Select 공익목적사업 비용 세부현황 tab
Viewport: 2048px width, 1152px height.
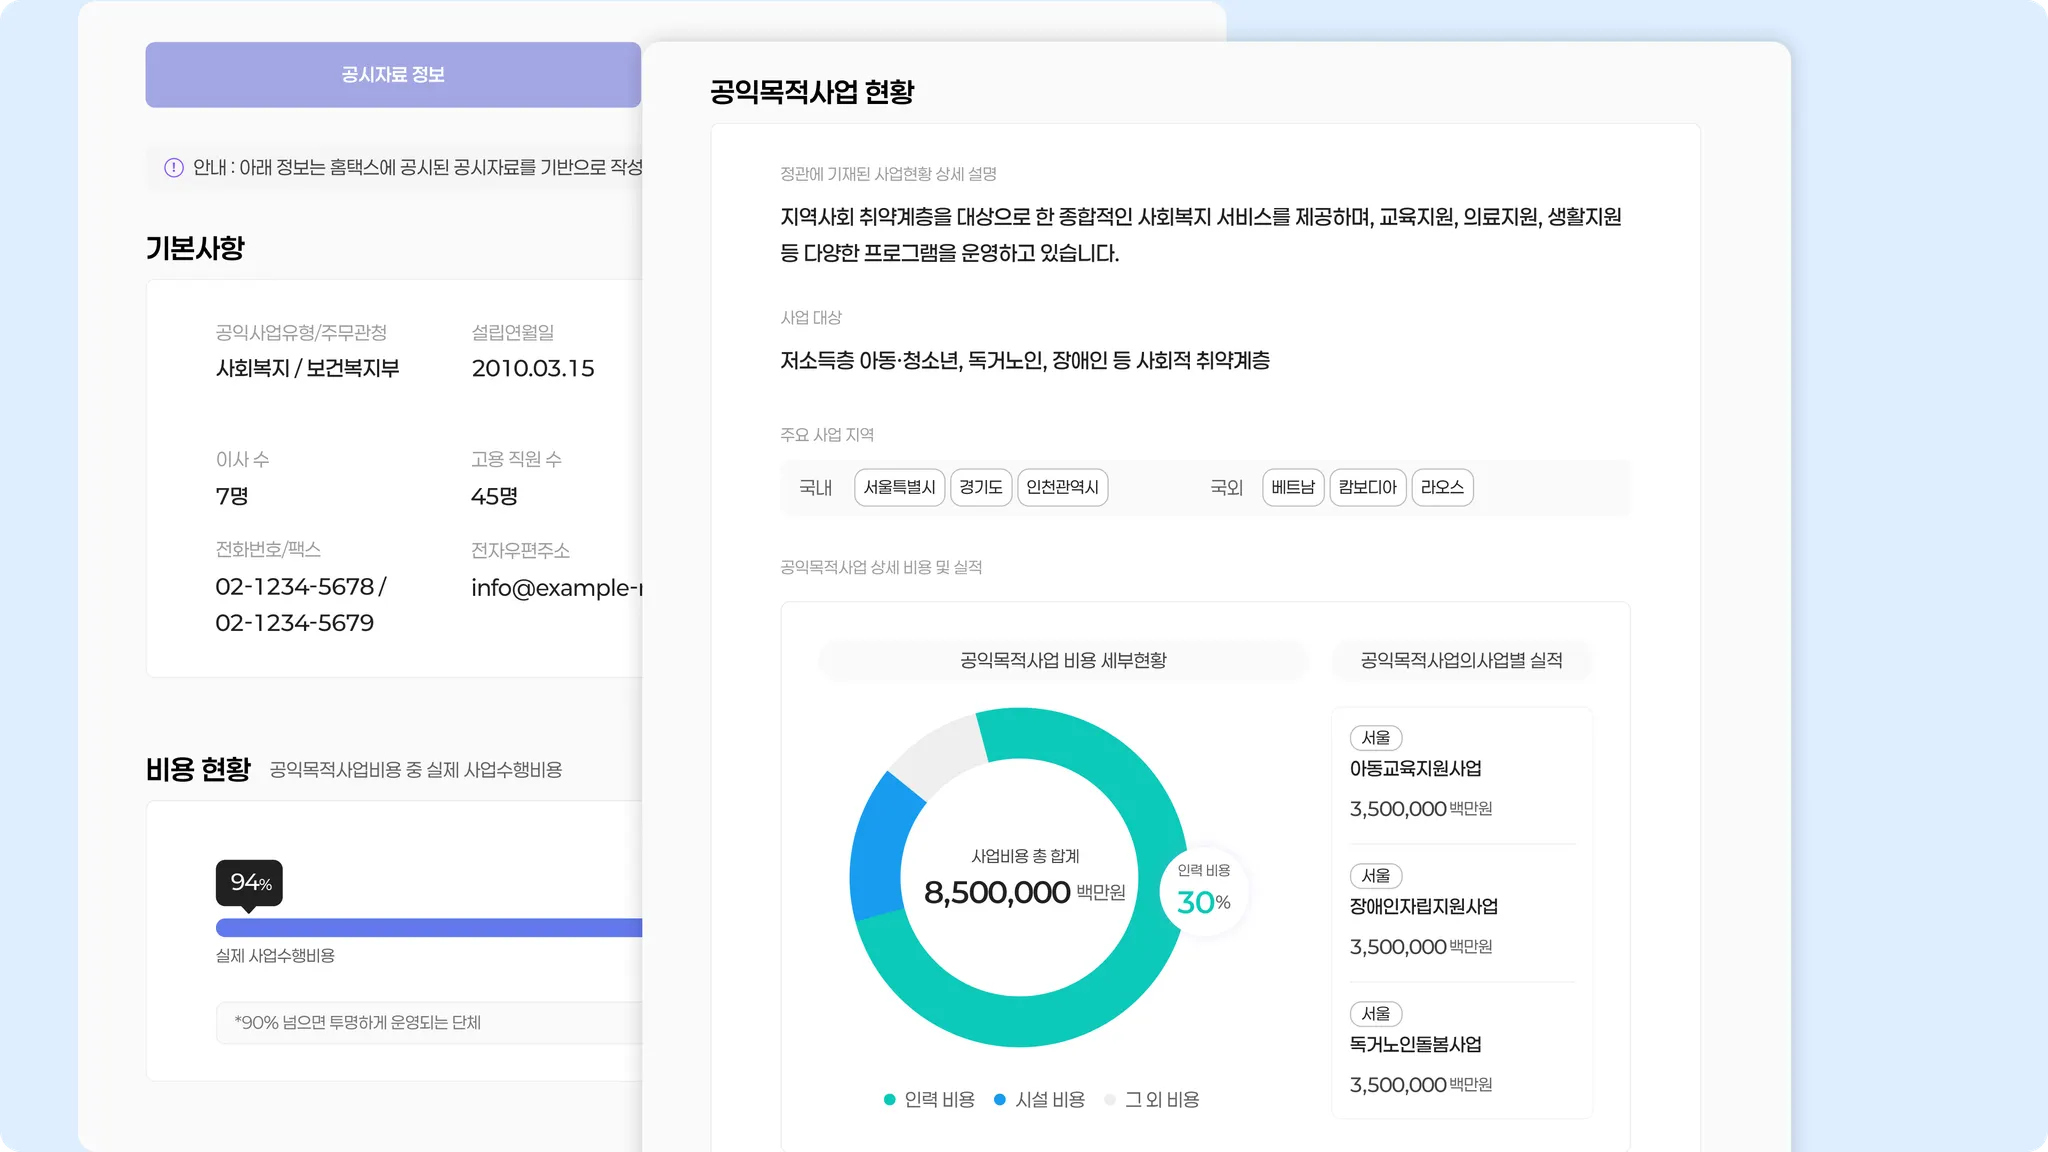(1063, 661)
